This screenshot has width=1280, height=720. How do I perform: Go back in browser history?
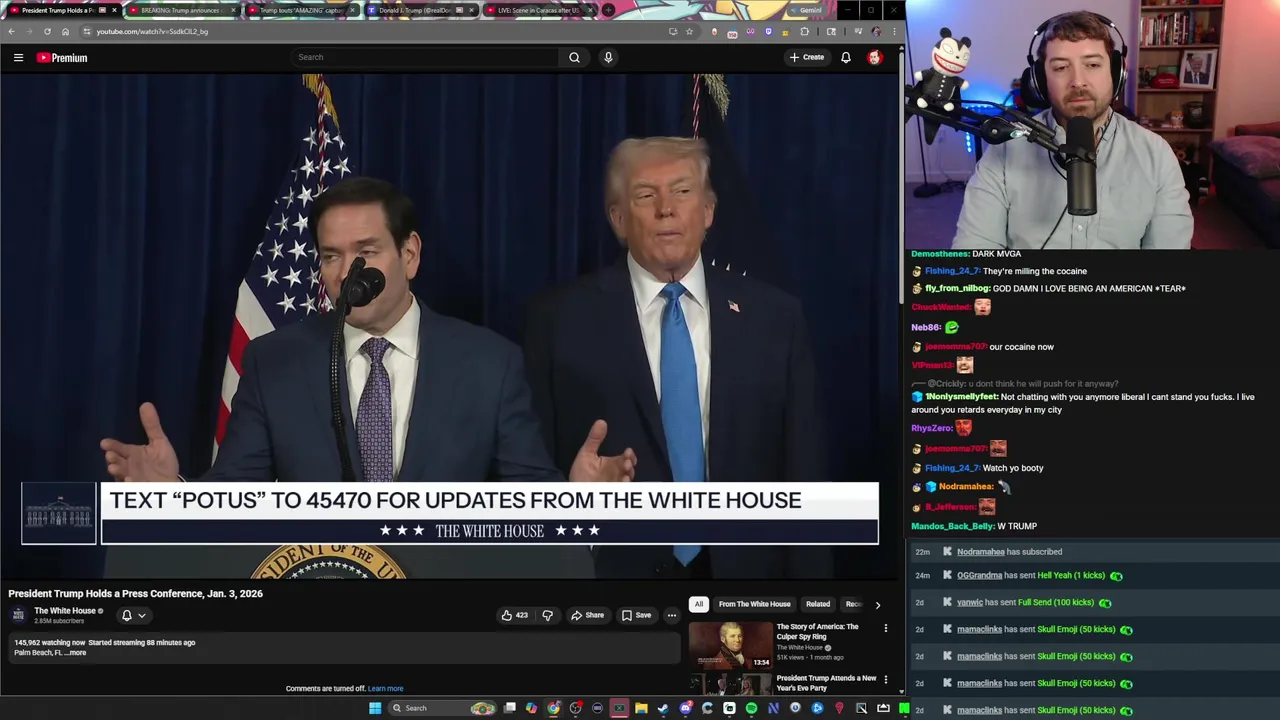[x=11, y=31]
